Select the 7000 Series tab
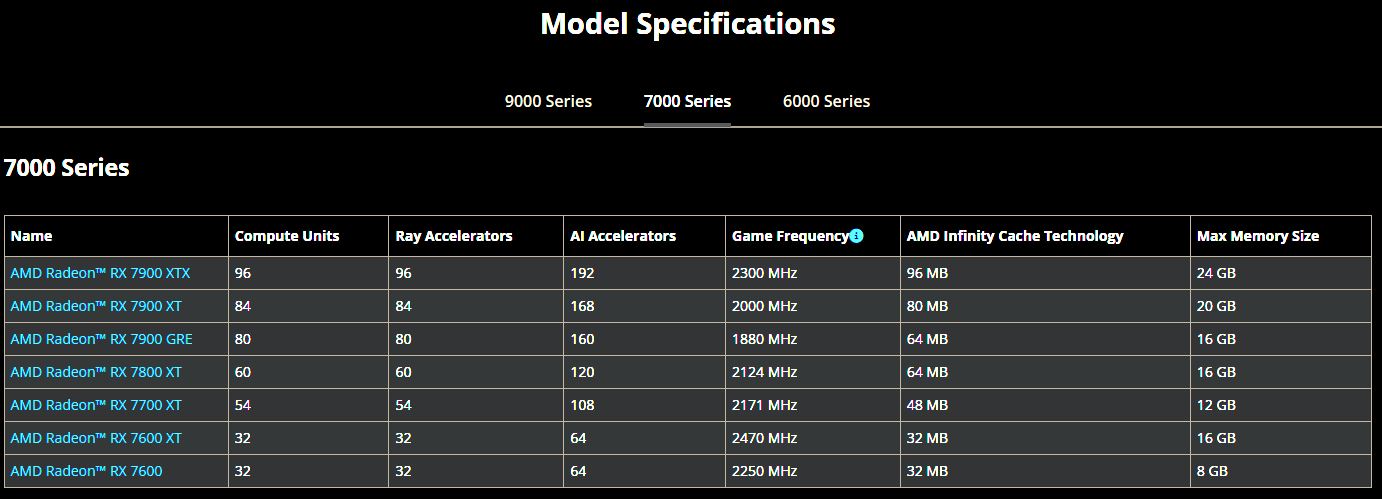The image size is (1382, 499). [687, 101]
